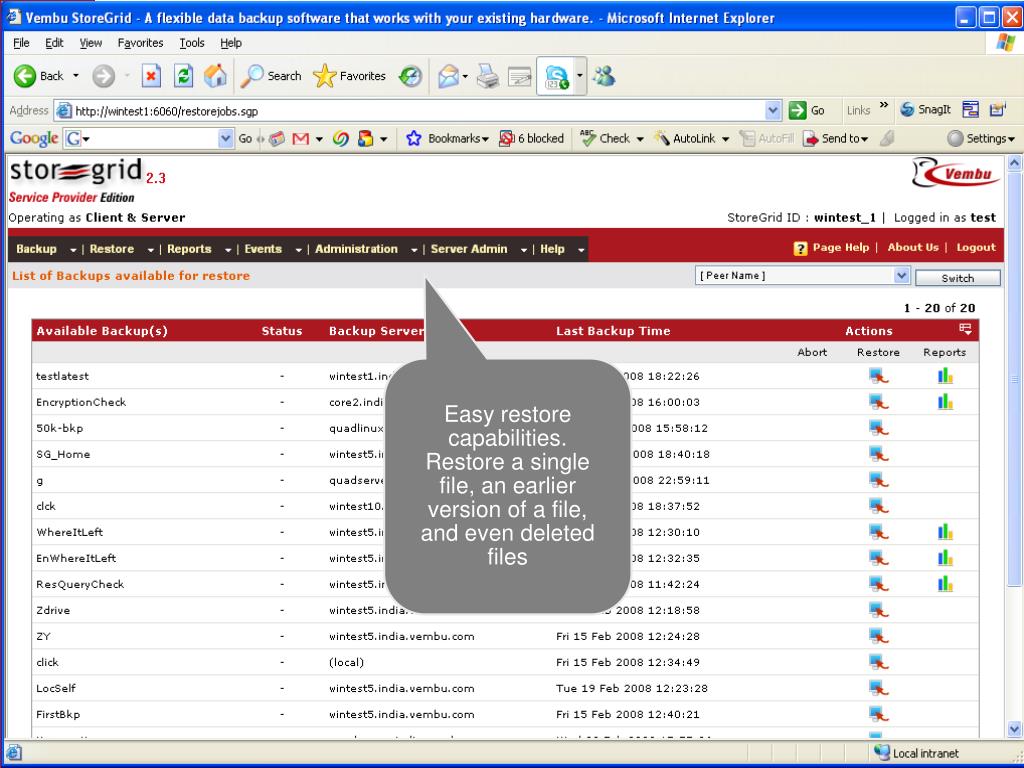Click the SnagIt toolbar icon

926,110
